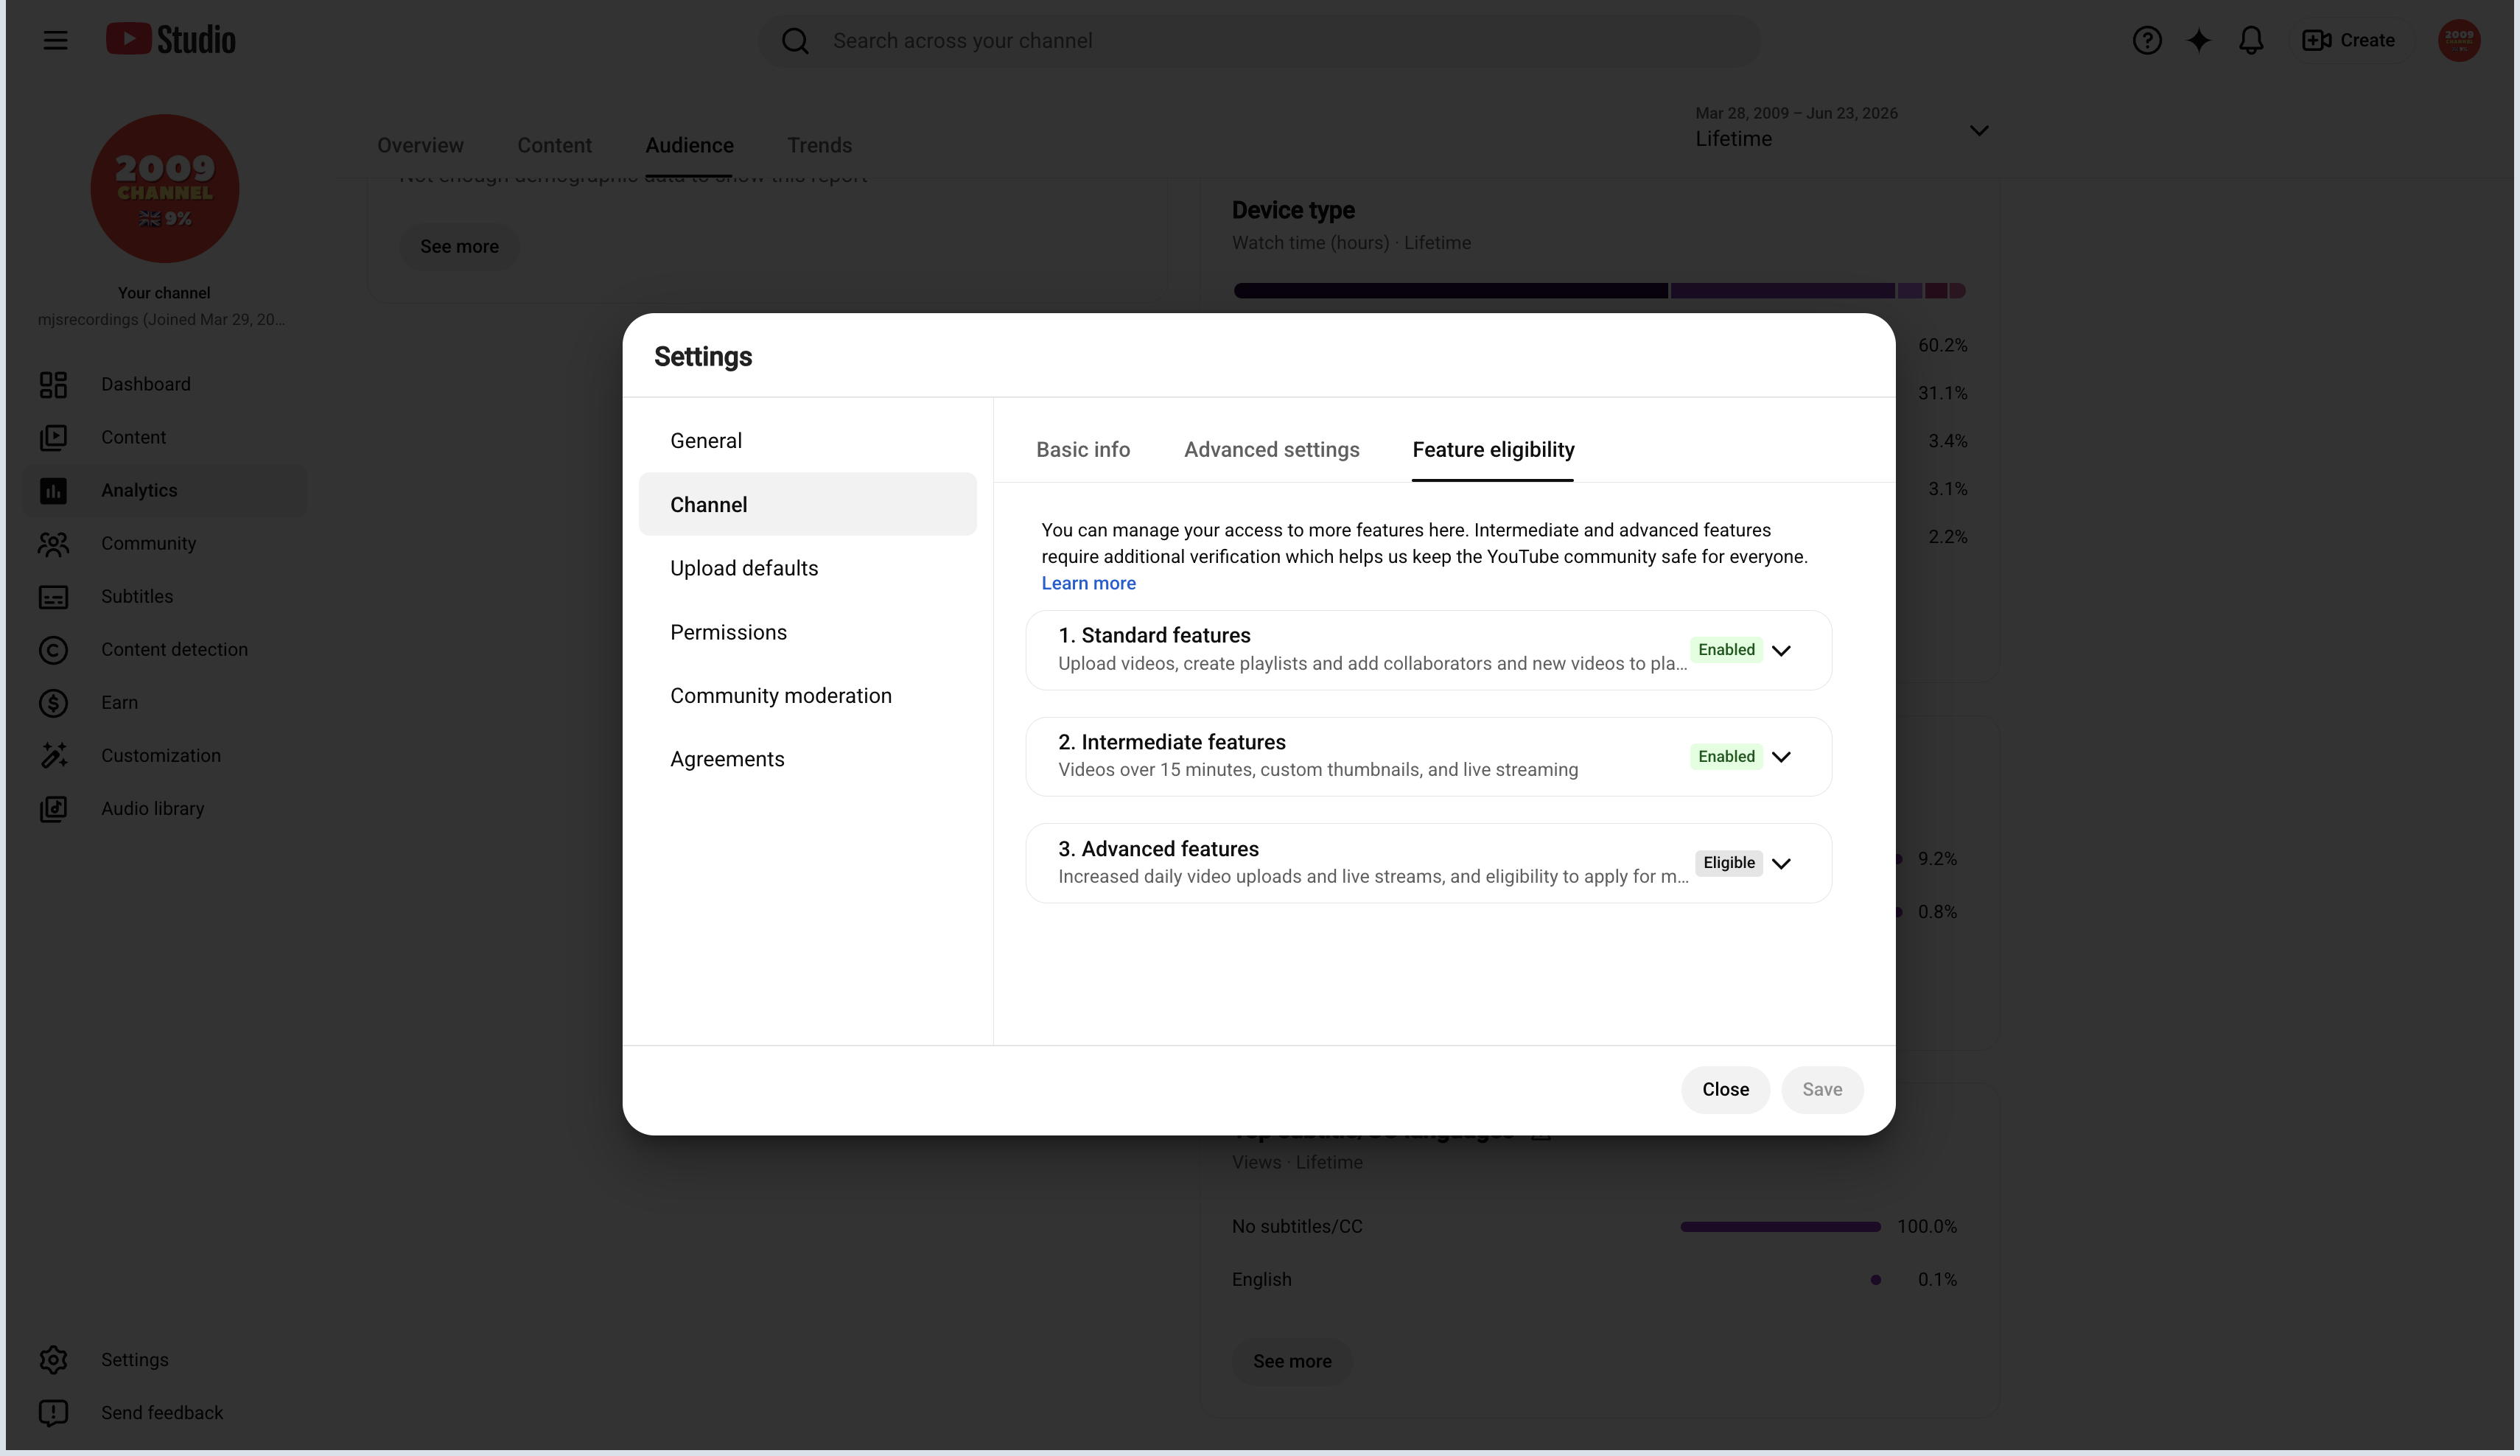Go to the Overview analytics tab
The height and width of the screenshot is (1456, 2520).
tap(420, 145)
